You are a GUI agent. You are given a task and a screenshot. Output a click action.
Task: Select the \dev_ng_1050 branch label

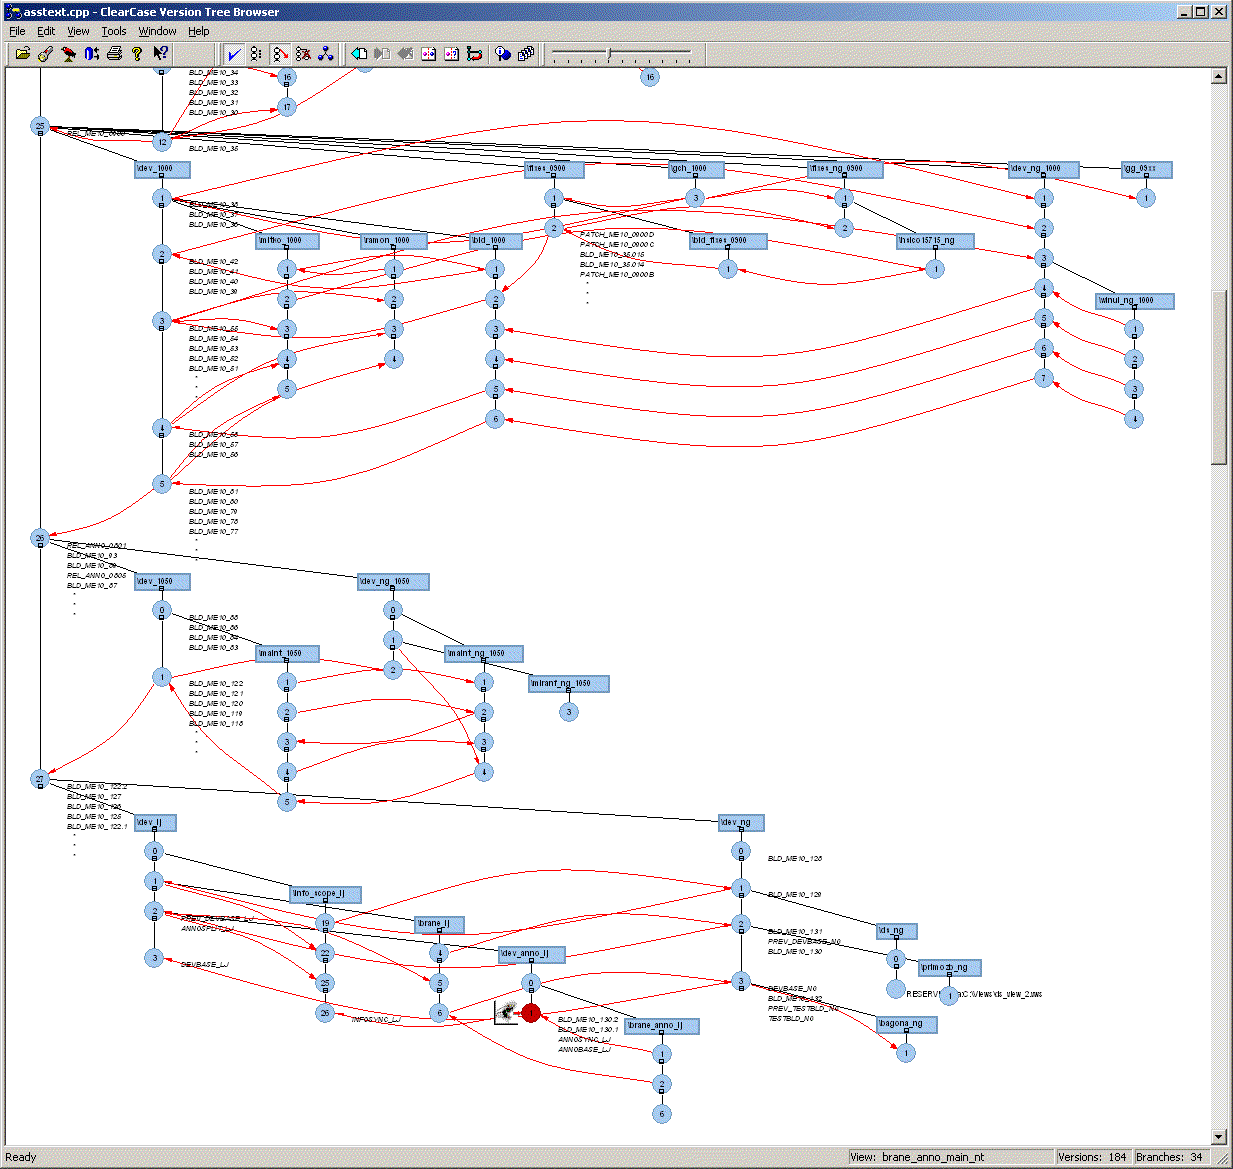click(x=393, y=582)
